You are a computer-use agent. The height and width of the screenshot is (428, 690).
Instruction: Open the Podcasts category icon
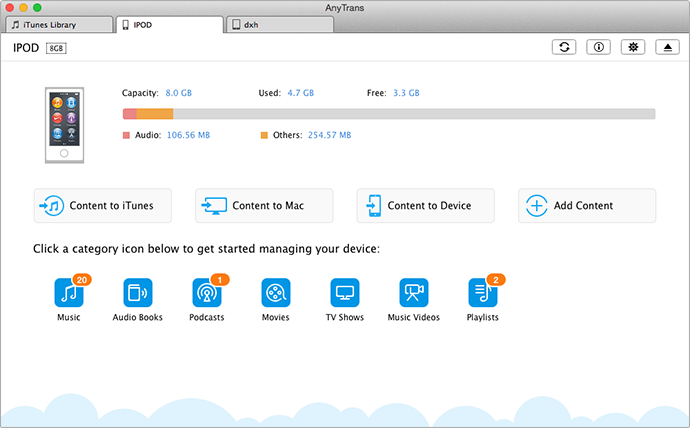(x=207, y=293)
